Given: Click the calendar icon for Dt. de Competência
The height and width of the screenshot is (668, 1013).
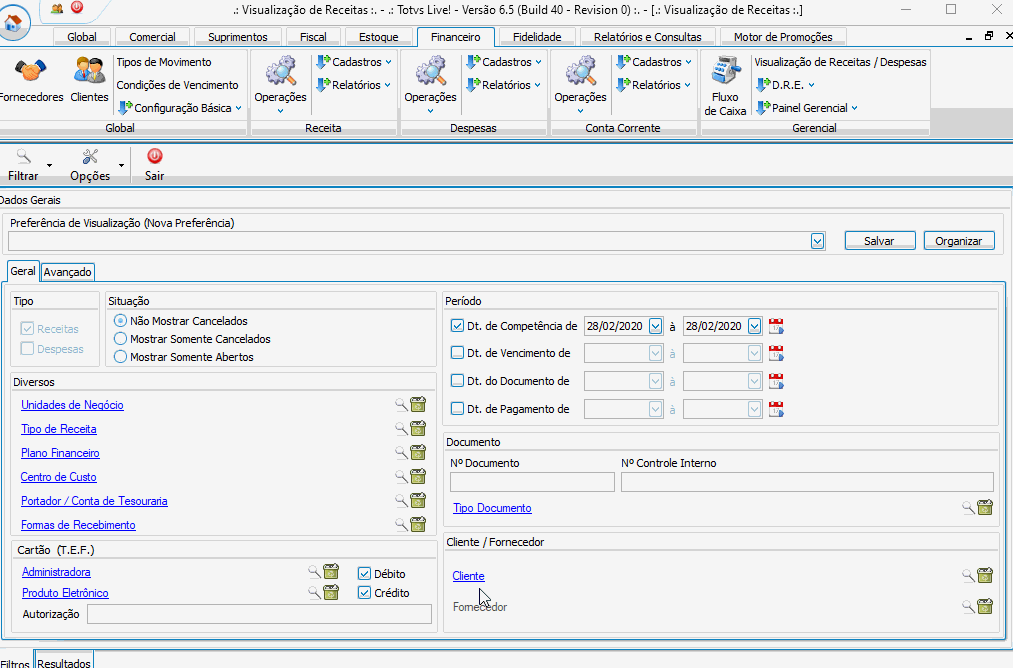Looking at the screenshot, I should tap(776, 326).
